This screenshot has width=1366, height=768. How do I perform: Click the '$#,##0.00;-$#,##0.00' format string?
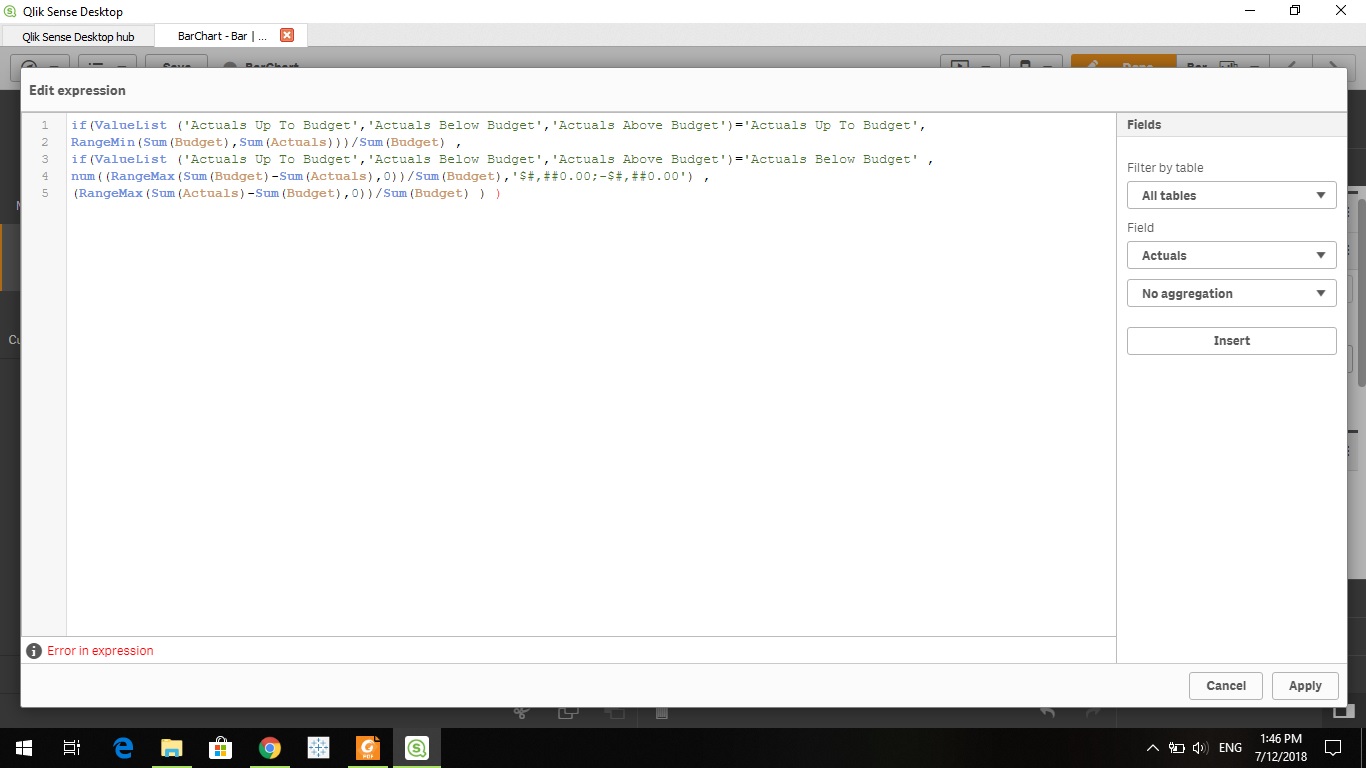click(x=603, y=177)
